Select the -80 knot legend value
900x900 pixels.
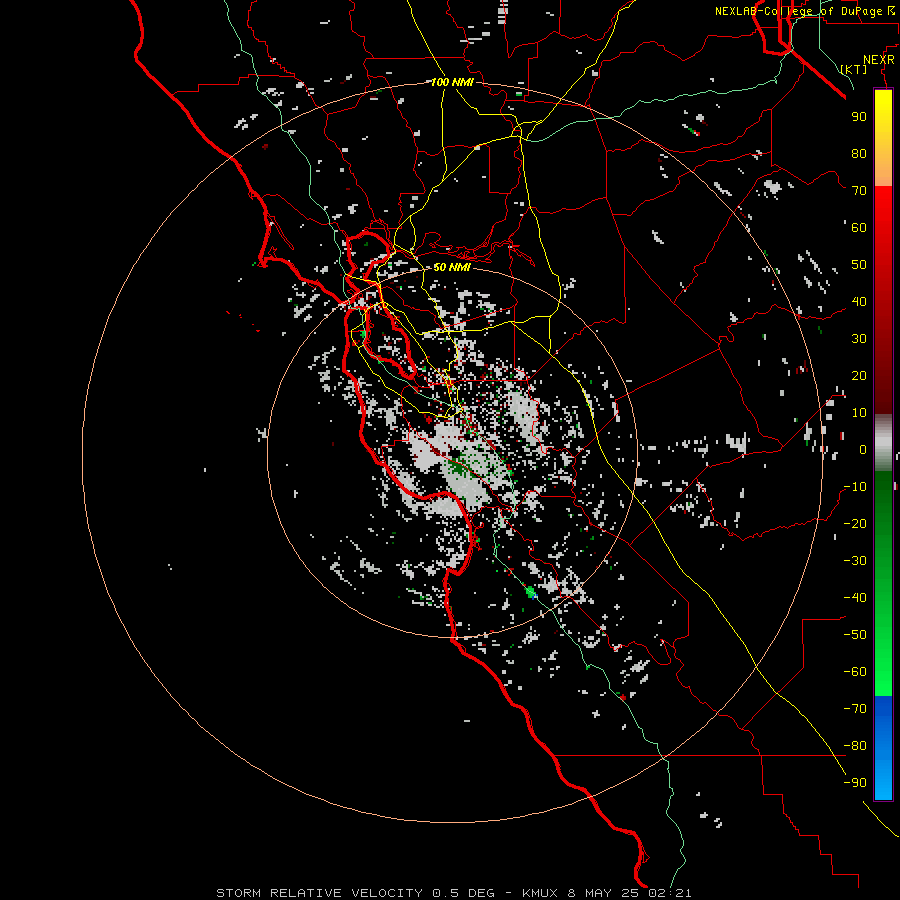pyautogui.click(x=855, y=746)
